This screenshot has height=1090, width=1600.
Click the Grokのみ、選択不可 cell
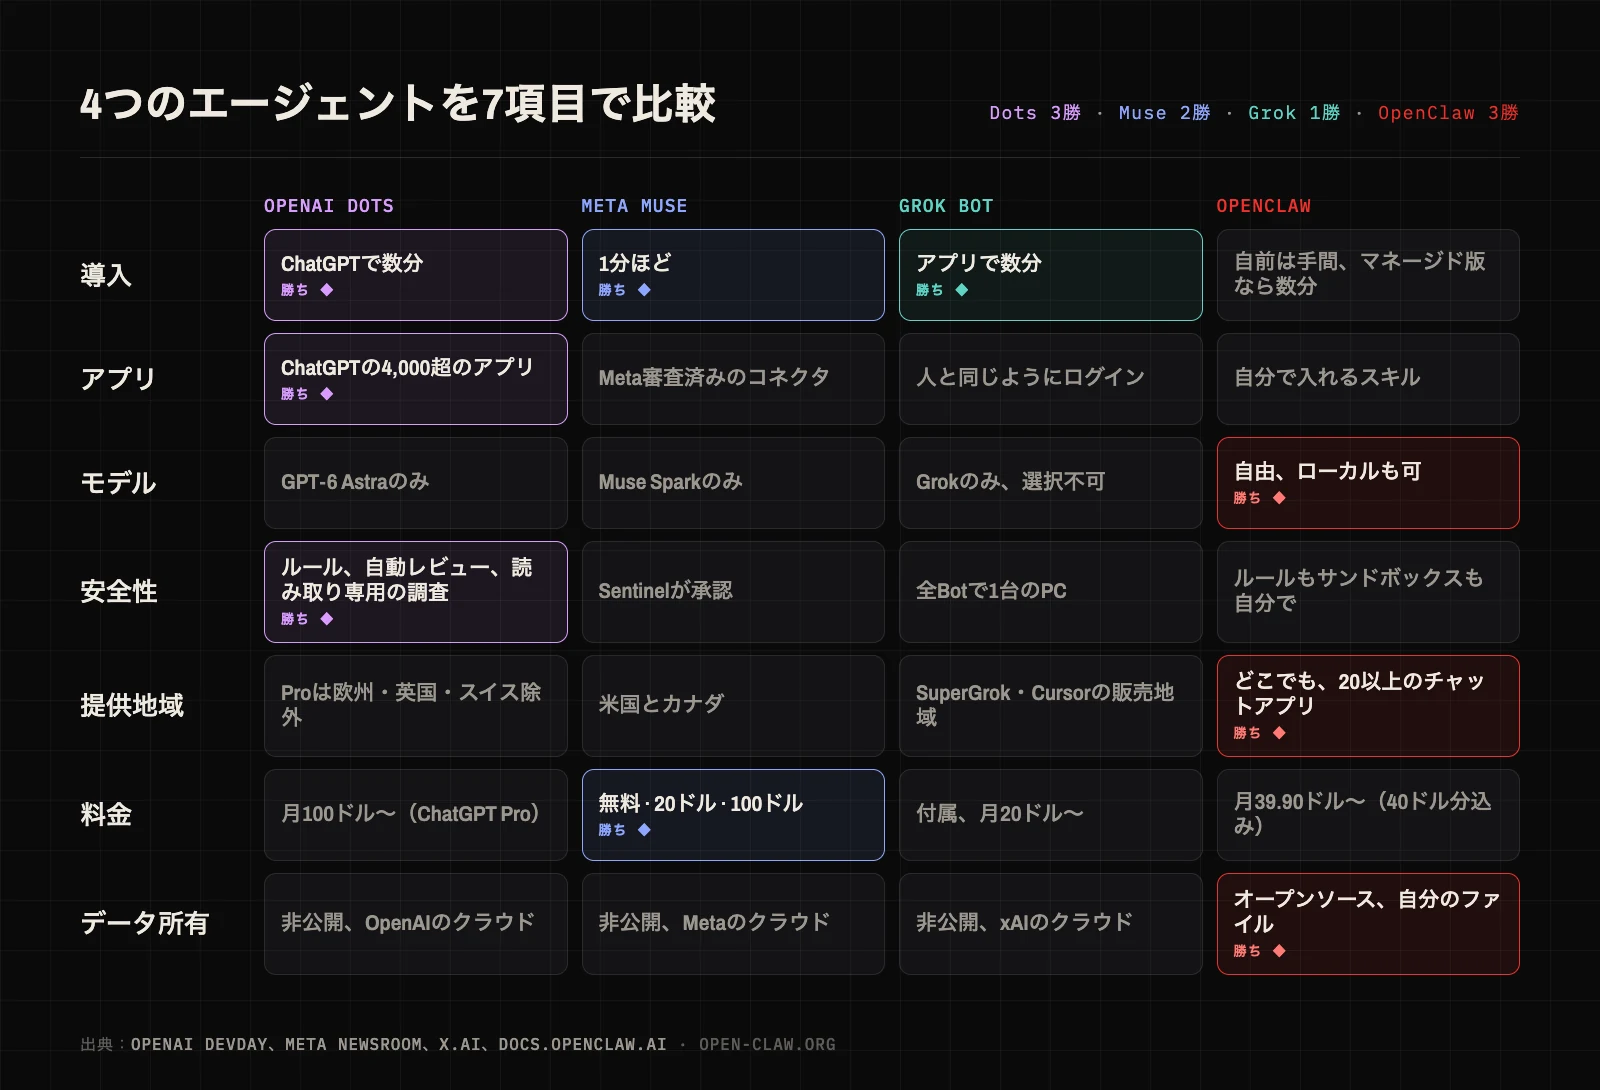[x=1051, y=483]
